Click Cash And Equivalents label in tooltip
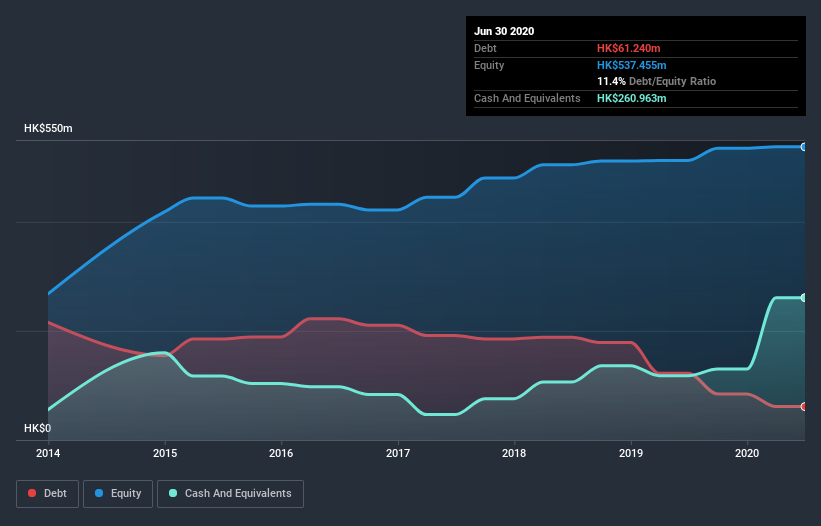Viewport: 821px width, 526px height. pos(527,98)
